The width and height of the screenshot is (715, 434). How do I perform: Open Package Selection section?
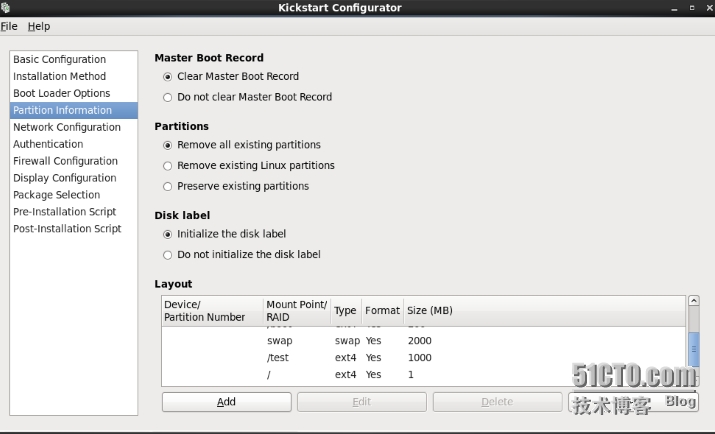pyautogui.click(x=73, y=195)
